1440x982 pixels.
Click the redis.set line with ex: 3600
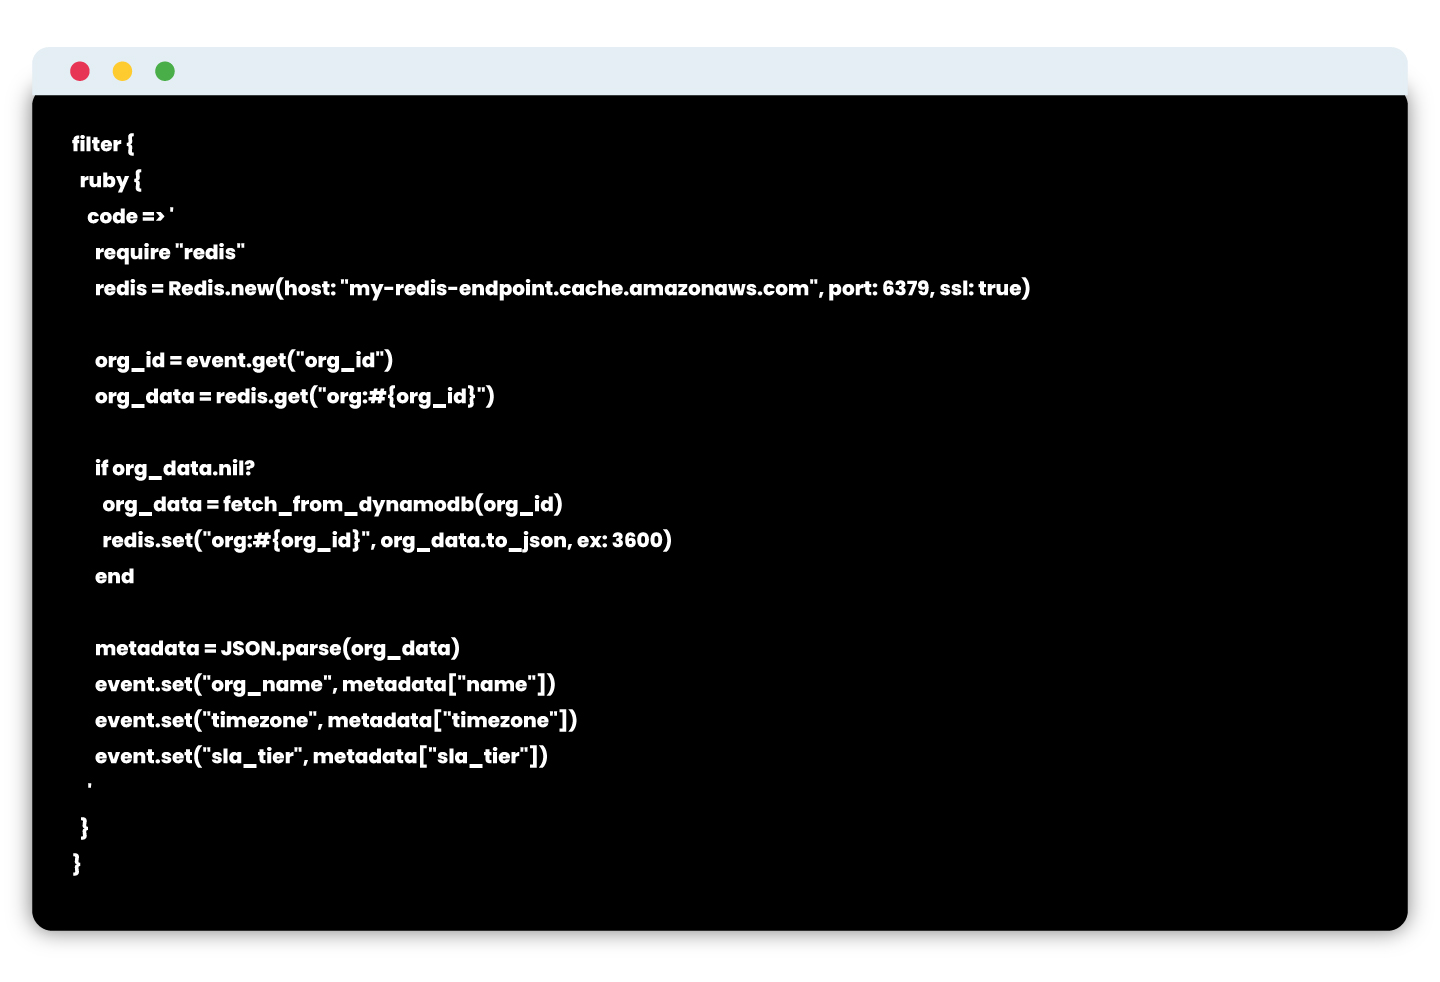pos(387,540)
